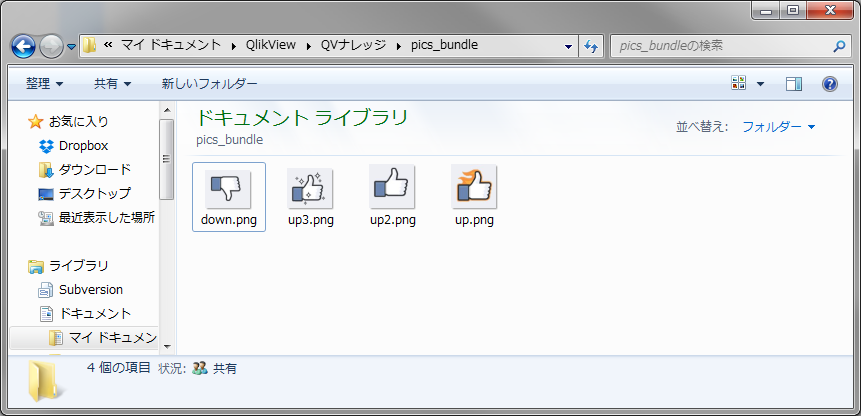Select お気に入り in the navigation pane
The image size is (863, 418).
[x=79, y=121]
